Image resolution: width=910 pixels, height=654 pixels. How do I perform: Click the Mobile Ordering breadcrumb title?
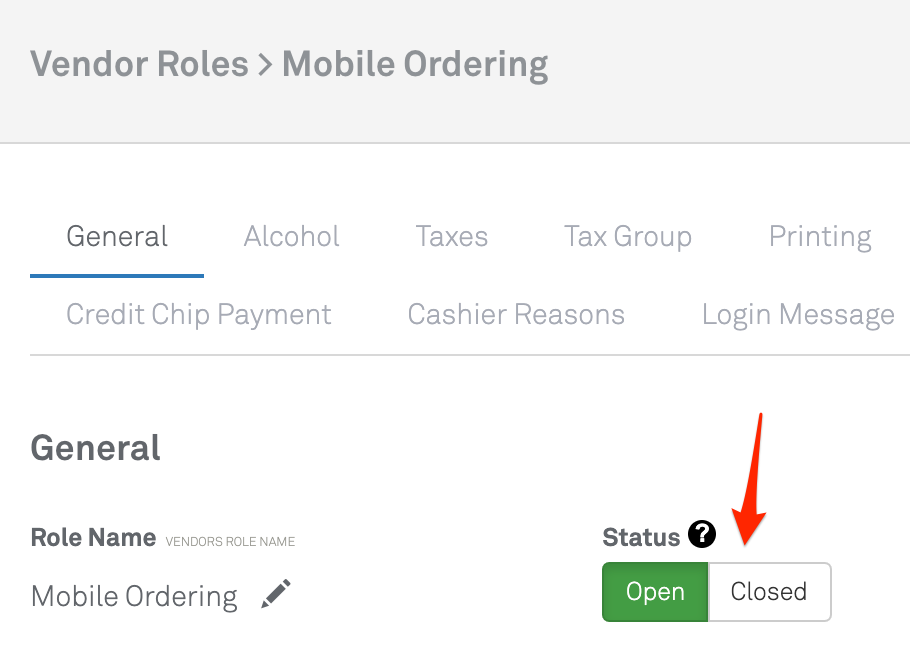tap(415, 65)
